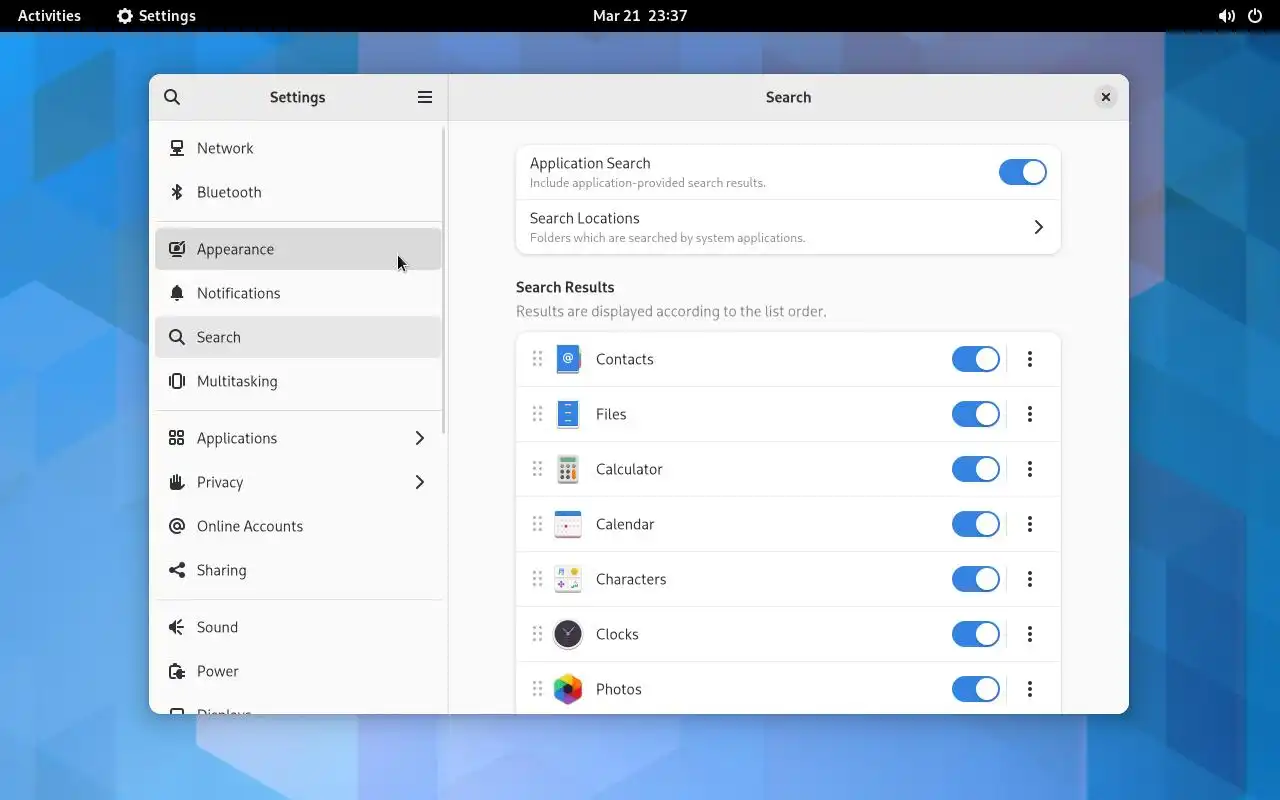Click the Clocks app icon
Viewport: 1280px width, 800px height.
tap(568, 634)
